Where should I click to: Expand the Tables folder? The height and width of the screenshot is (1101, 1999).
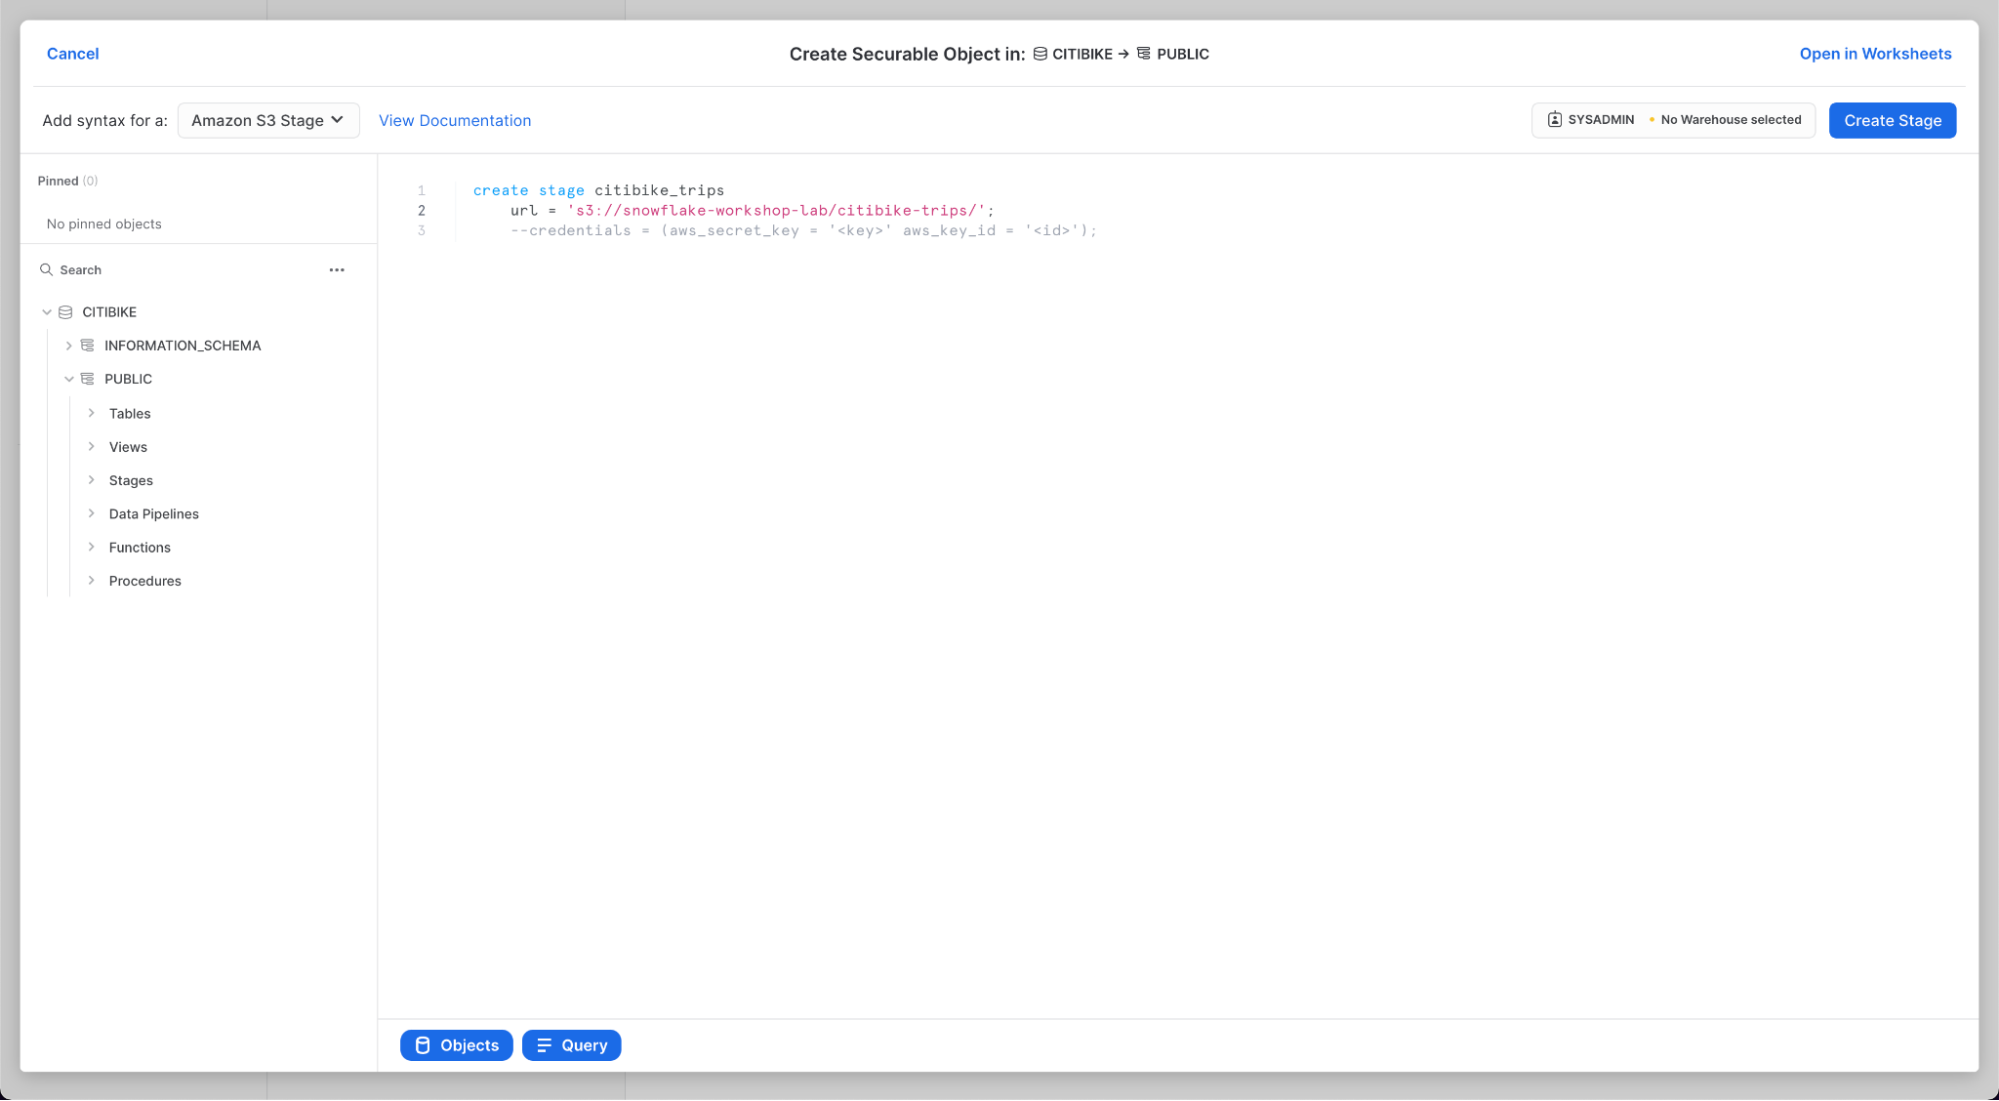[91, 413]
